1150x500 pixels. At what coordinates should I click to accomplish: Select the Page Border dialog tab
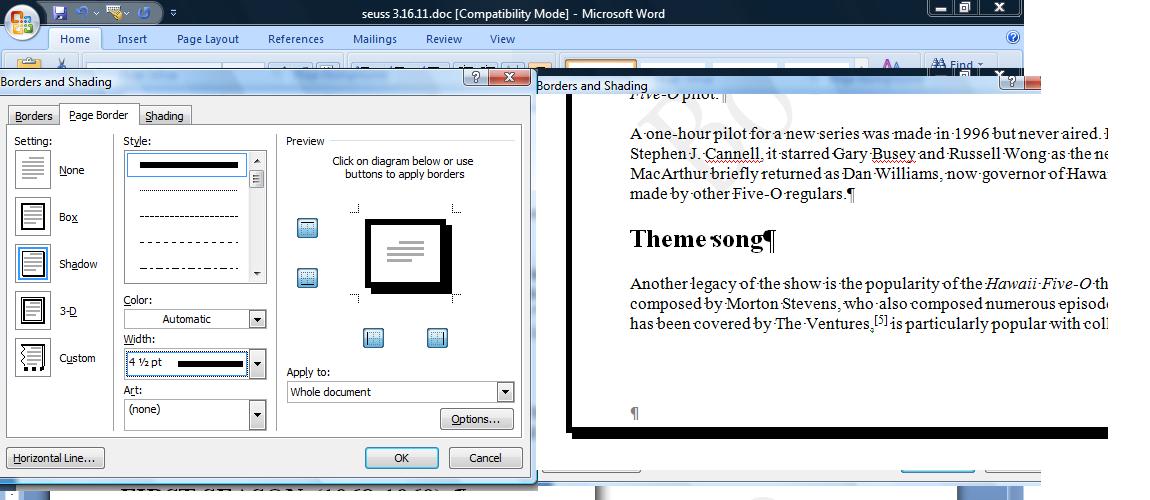pos(98,115)
